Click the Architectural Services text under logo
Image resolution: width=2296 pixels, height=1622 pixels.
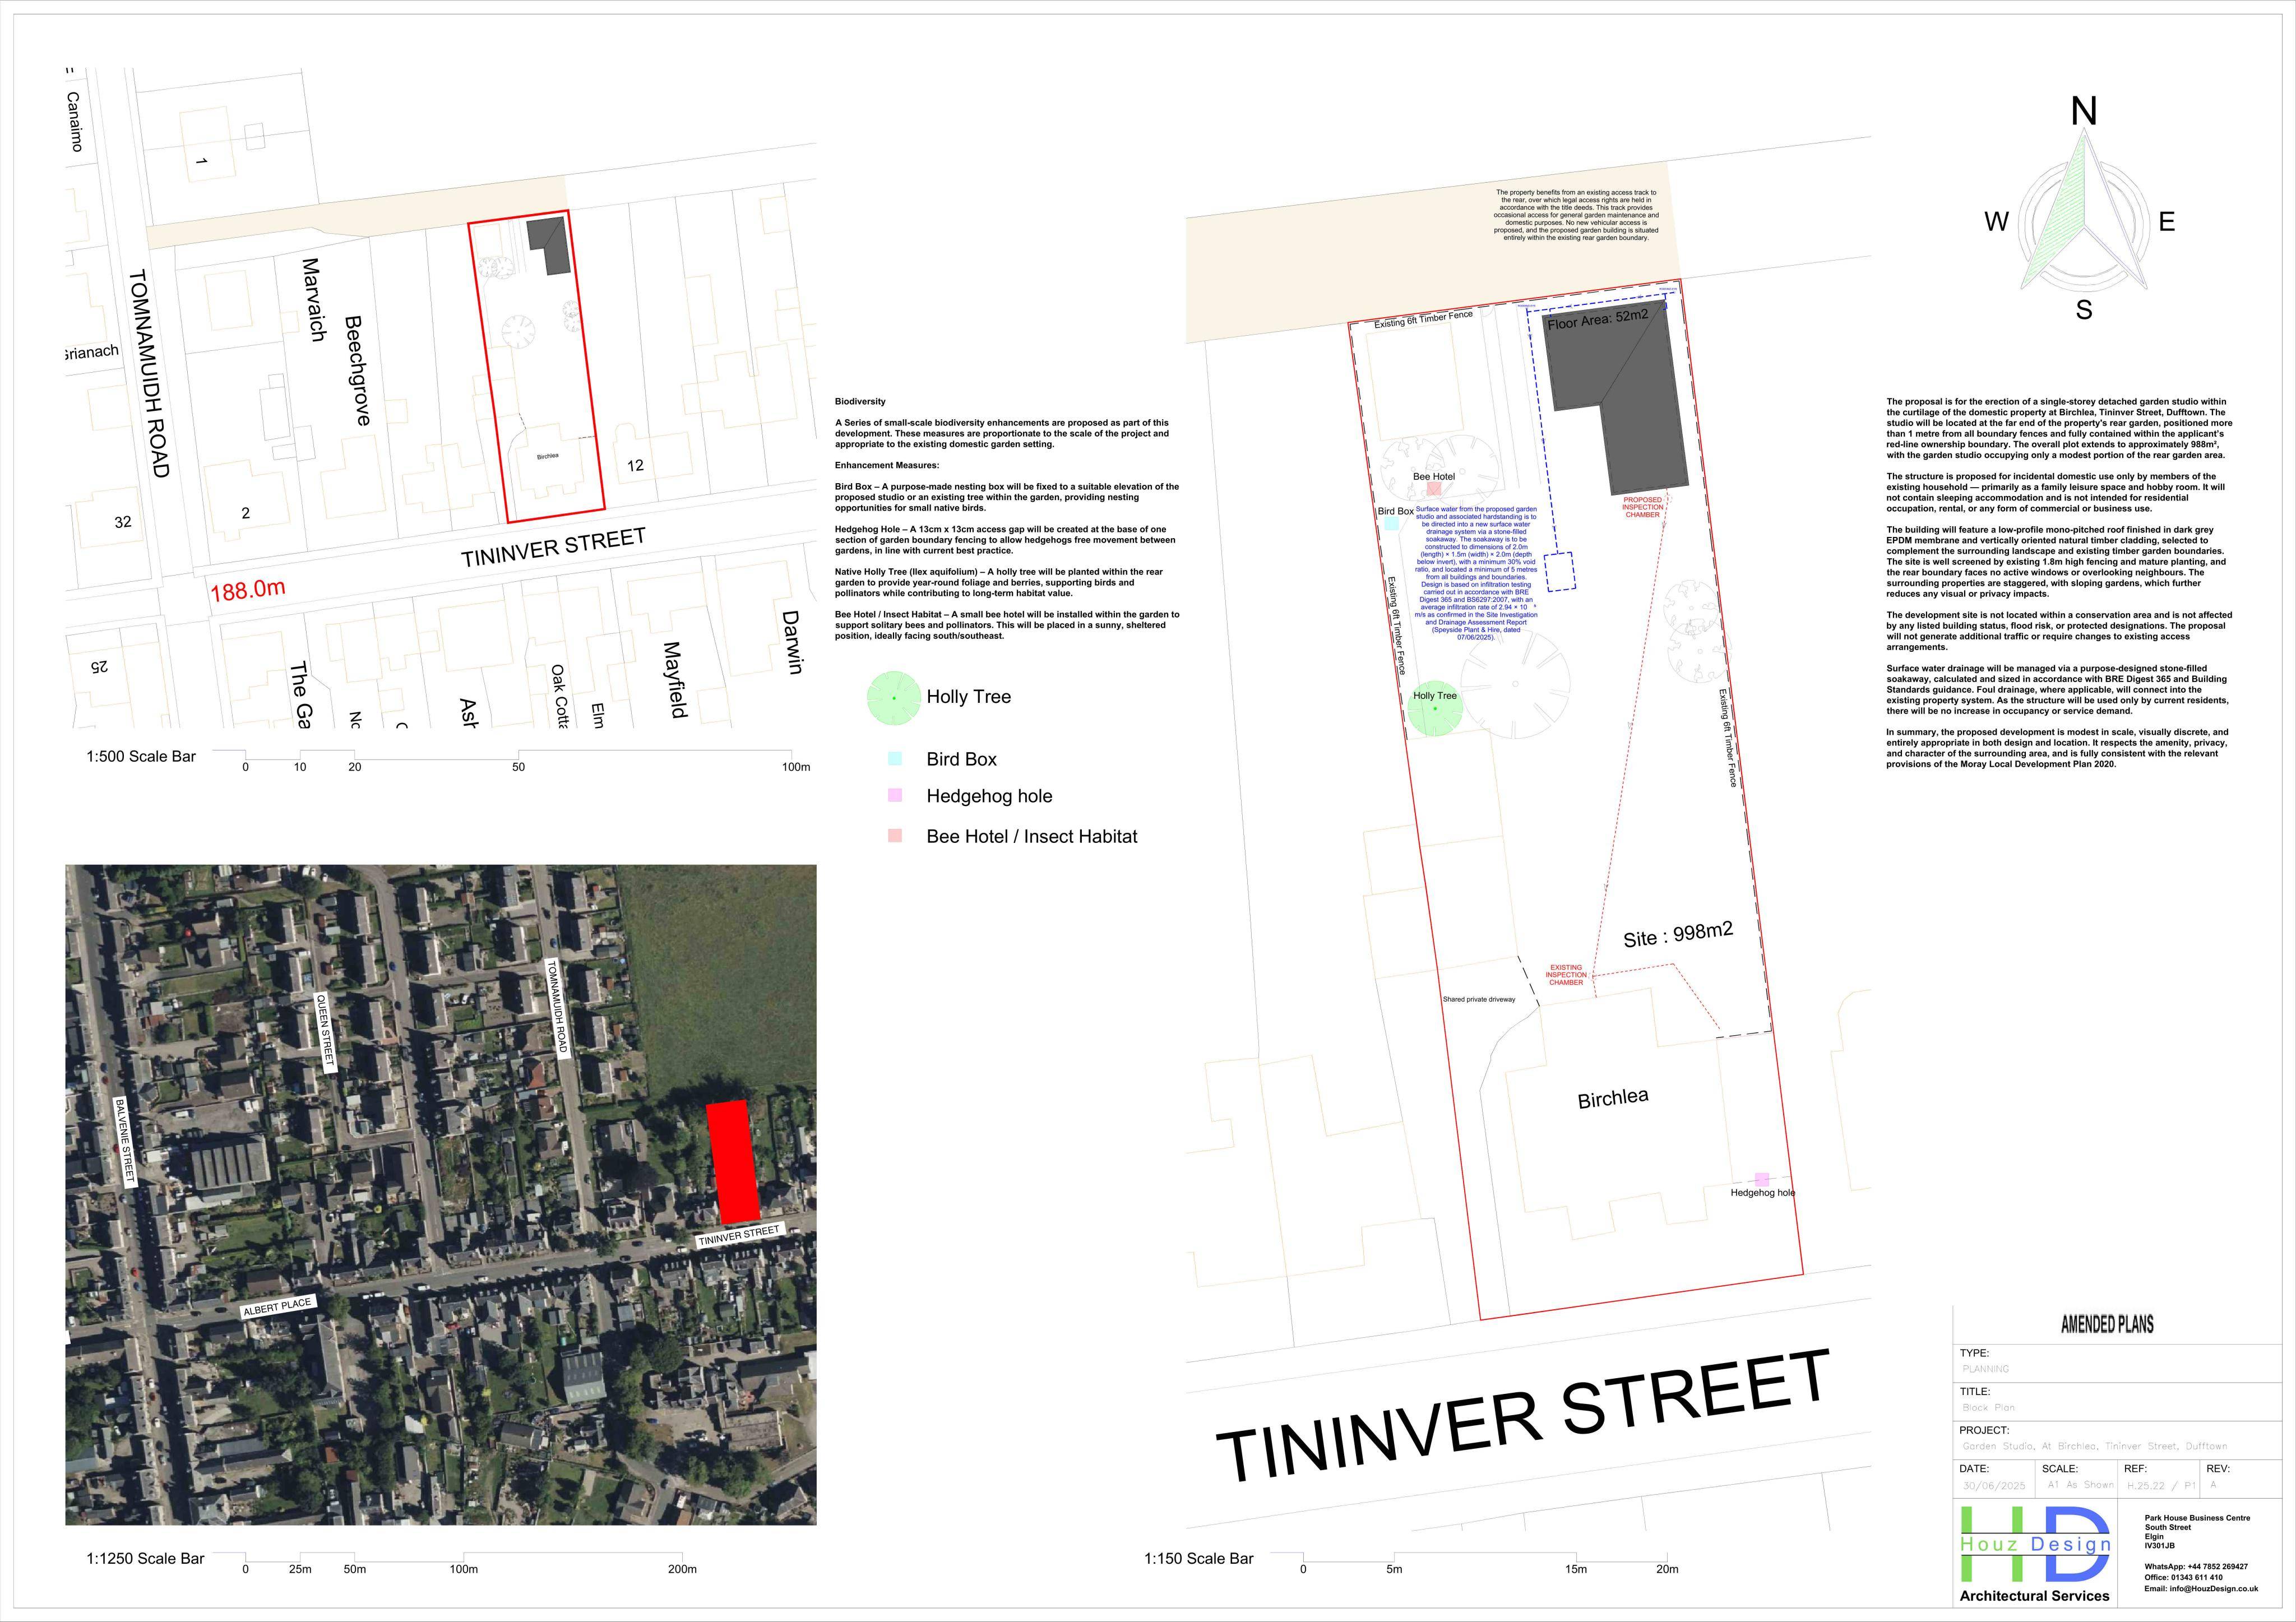coord(2034,1596)
